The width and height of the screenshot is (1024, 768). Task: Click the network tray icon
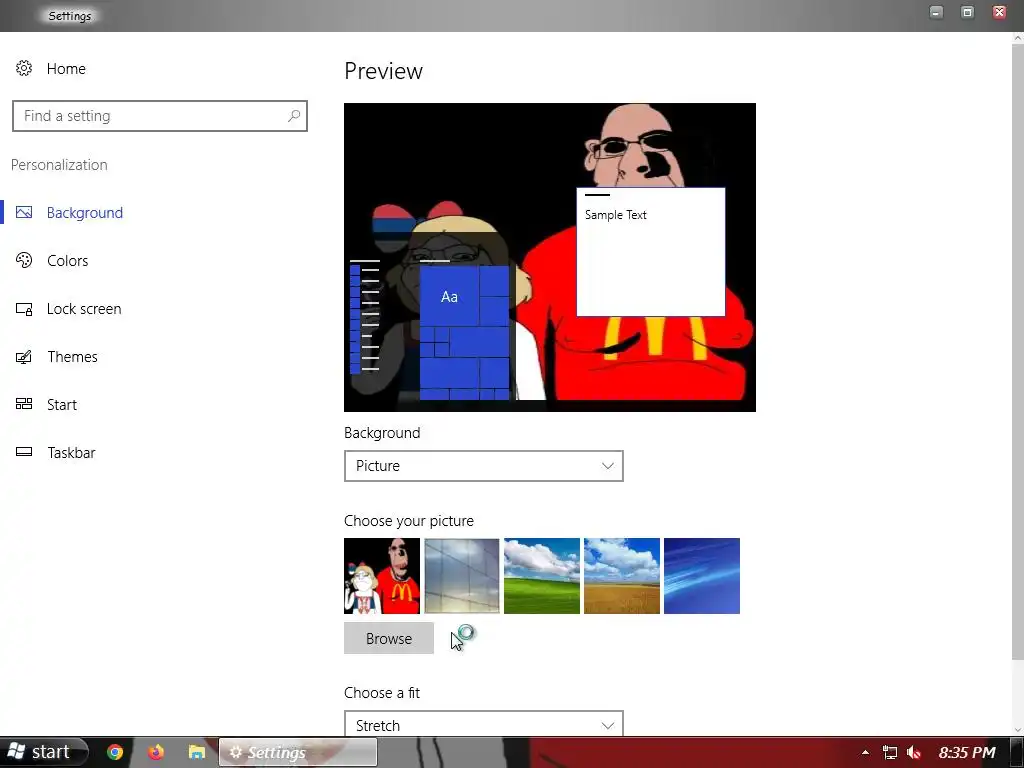click(889, 753)
